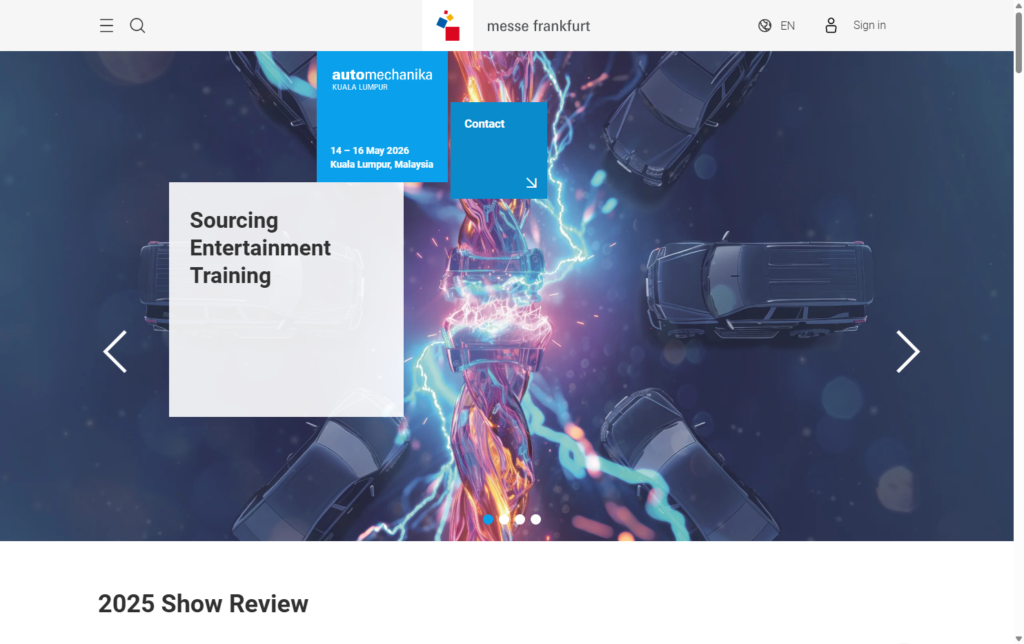Open the Contact tile
Viewport: 1024px width, 644px height.
(498, 148)
